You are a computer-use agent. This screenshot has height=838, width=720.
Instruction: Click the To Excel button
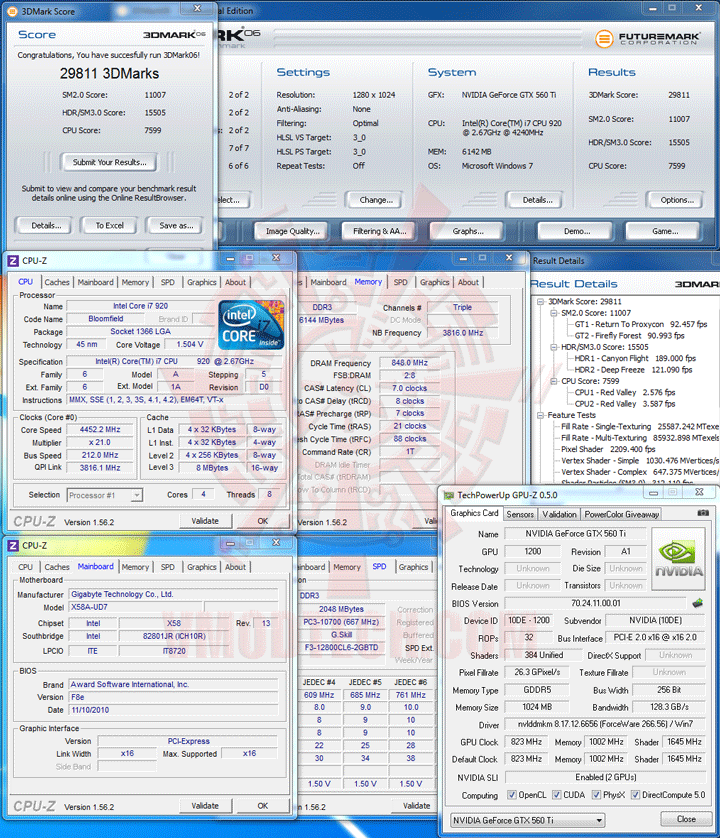tap(110, 226)
